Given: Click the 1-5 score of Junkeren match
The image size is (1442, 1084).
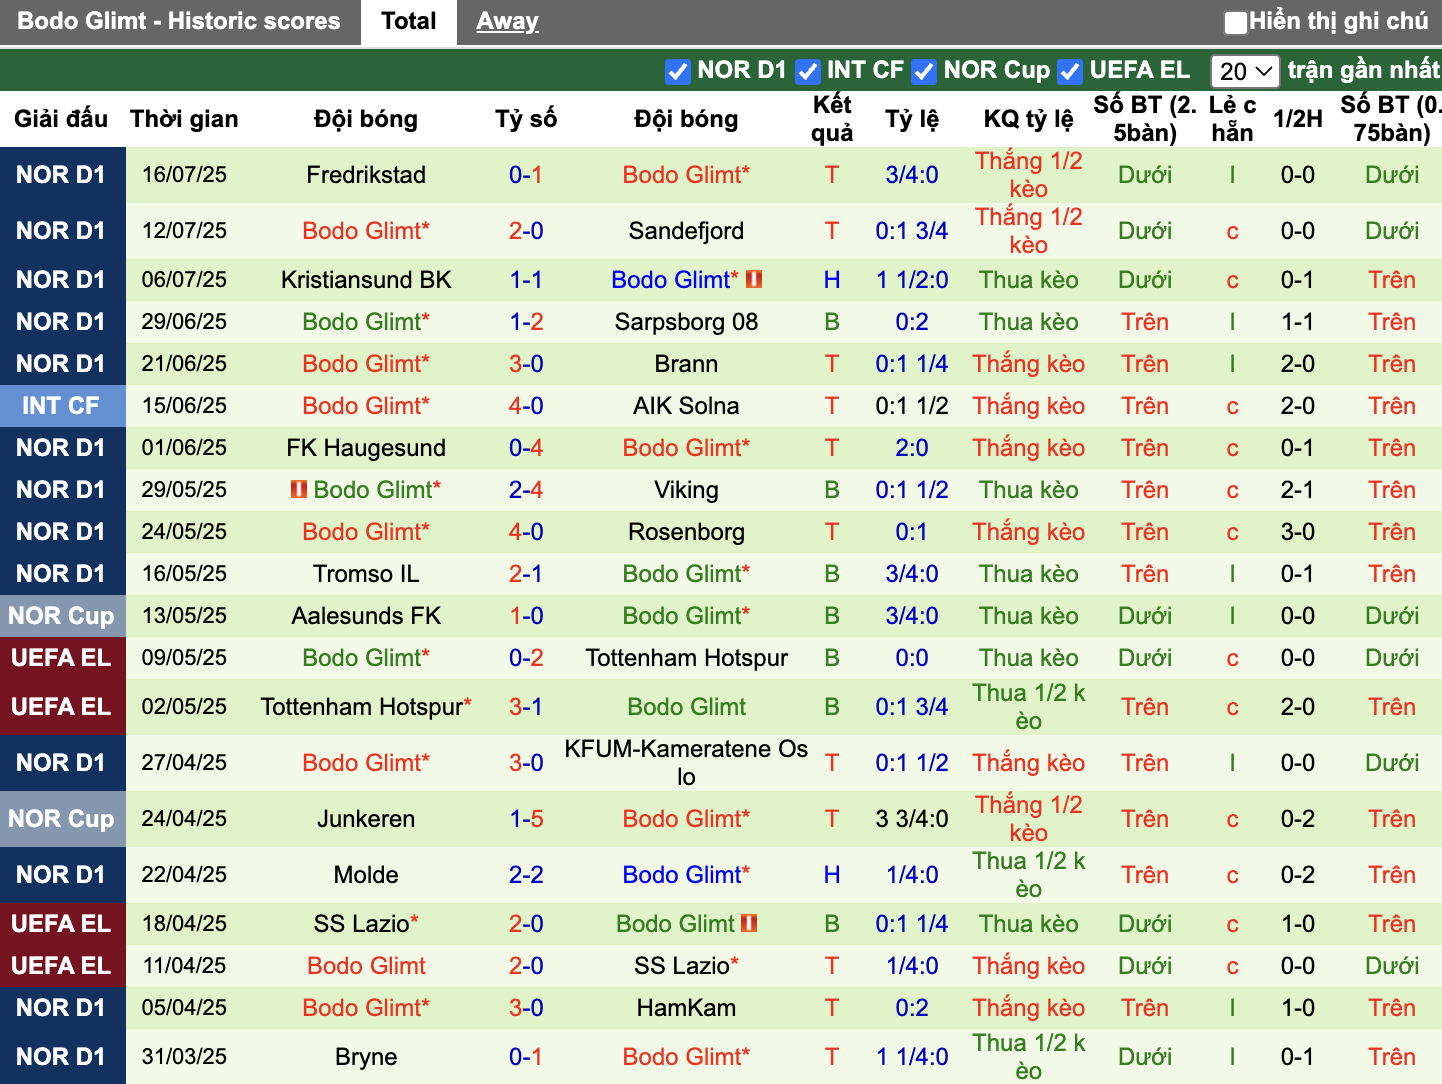Looking at the screenshot, I should pyautogui.click(x=526, y=819).
